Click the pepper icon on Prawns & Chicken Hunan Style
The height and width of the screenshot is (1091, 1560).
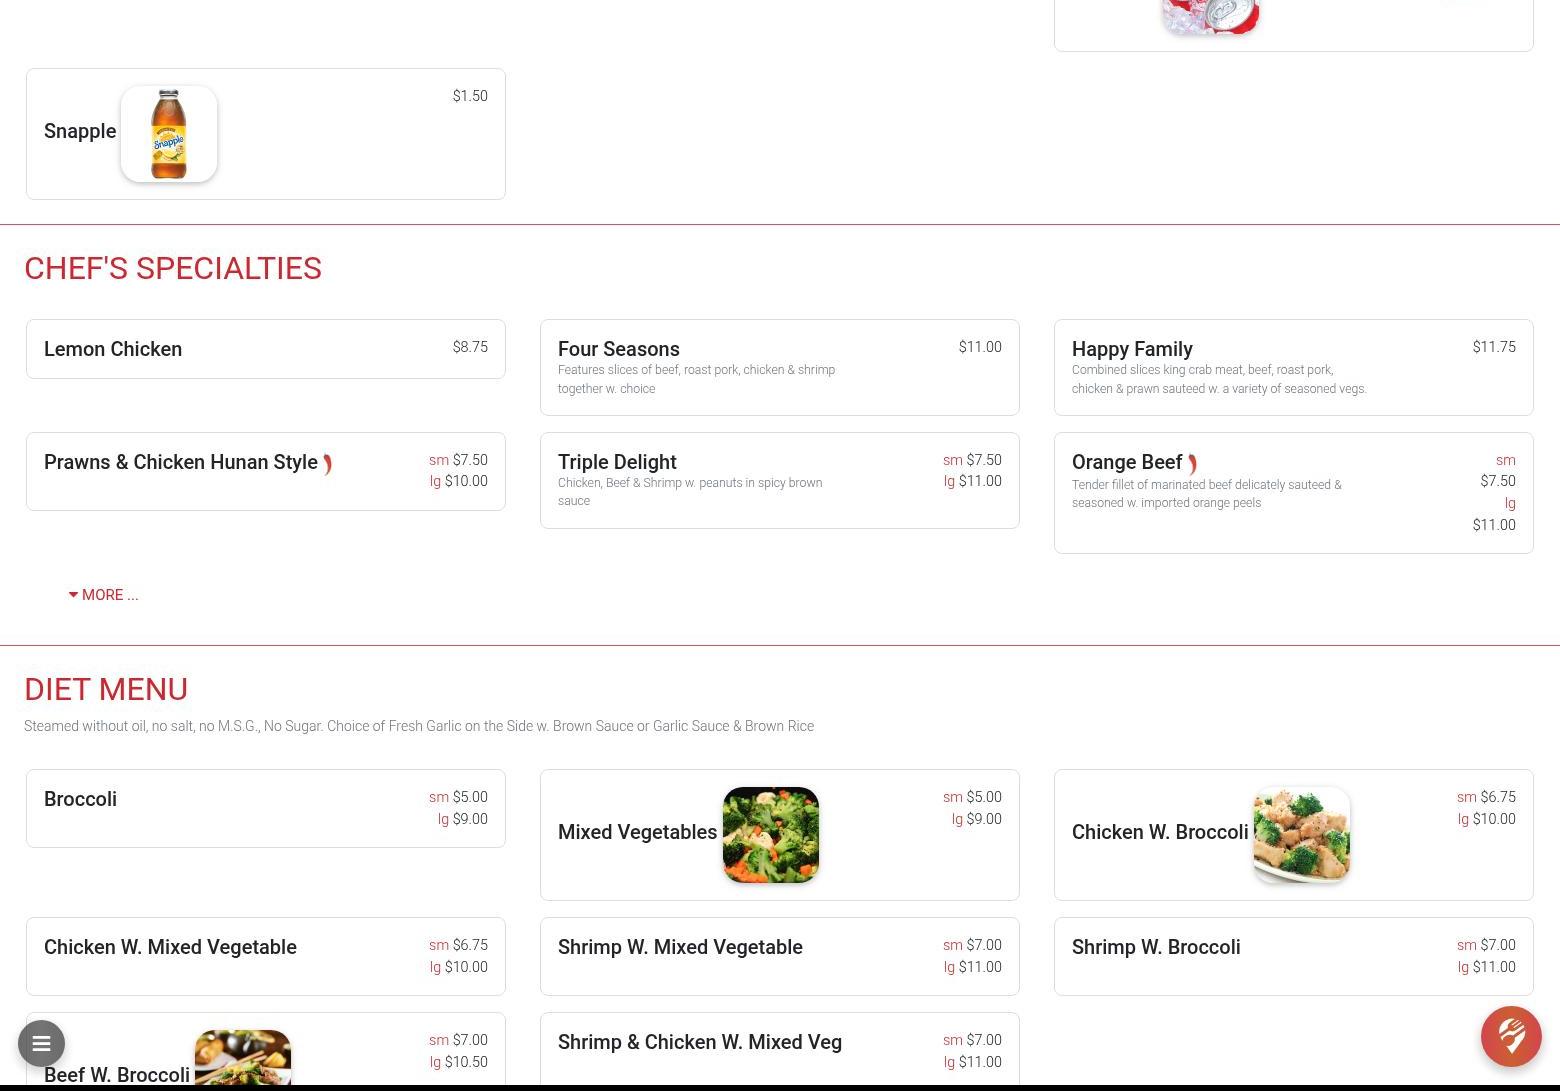coord(327,464)
